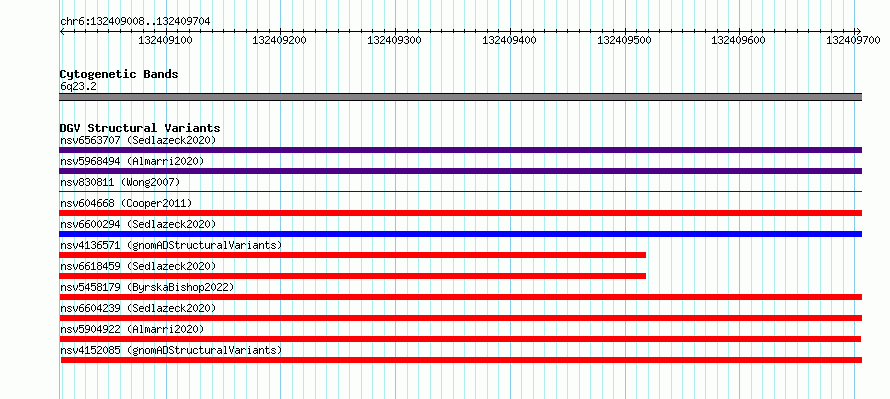The height and width of the screenshot is (399, 890).
Task: Click ruler position 132409500
Action: coord(624,40)
